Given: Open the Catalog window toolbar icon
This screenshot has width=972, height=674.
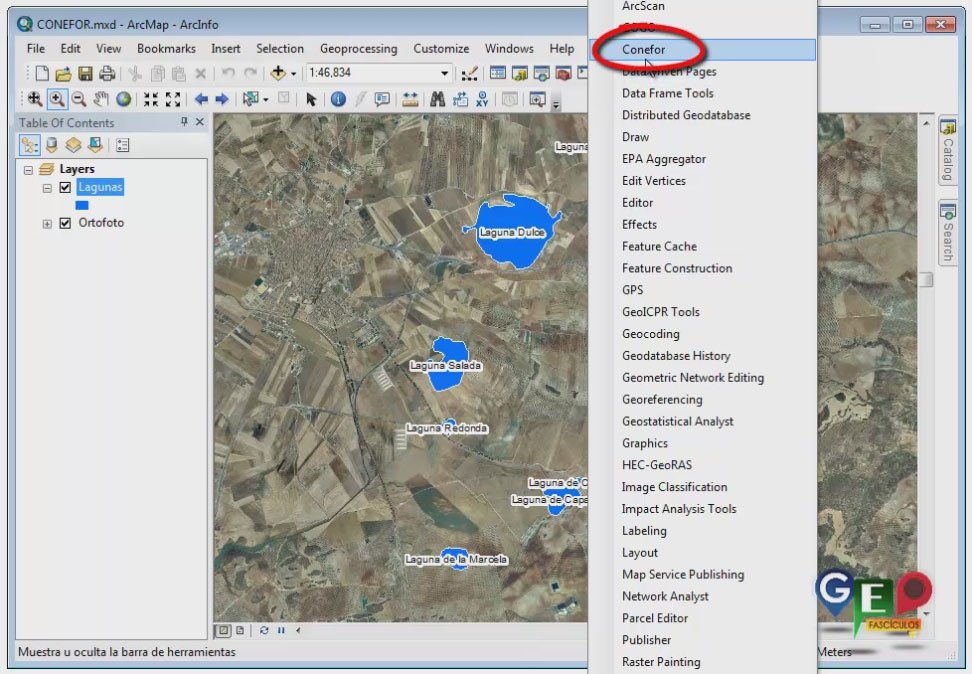Looking at the screenshot, I should [x=519, y=73].
